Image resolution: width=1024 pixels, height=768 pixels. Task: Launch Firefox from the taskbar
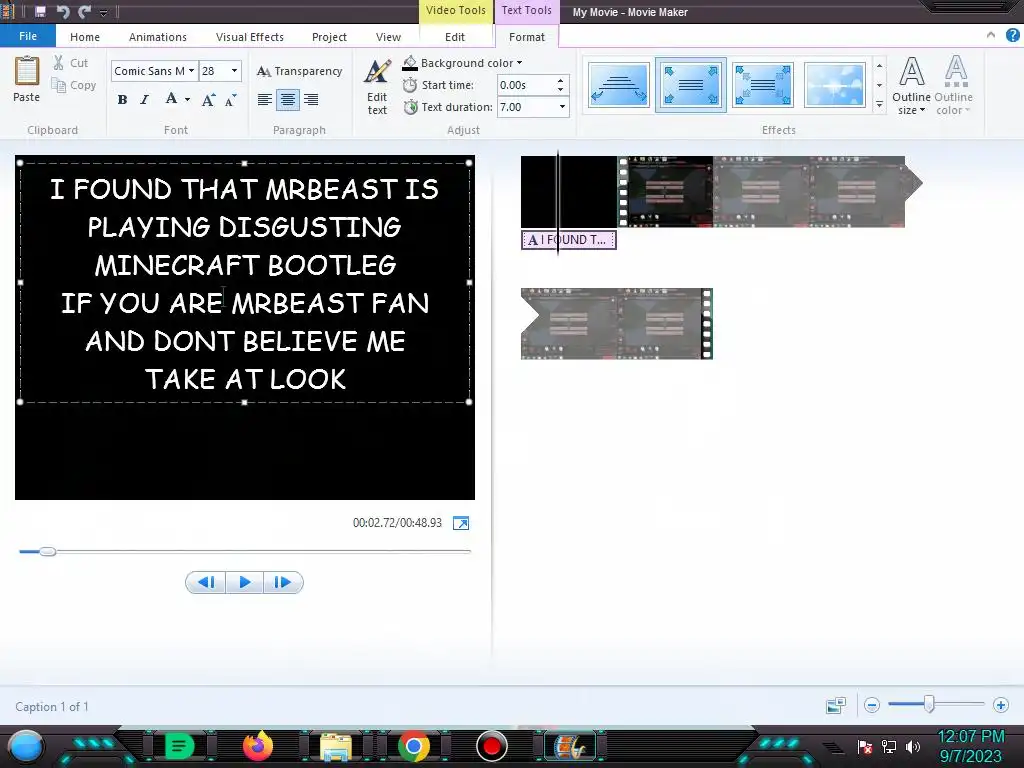tap(257, 746)
